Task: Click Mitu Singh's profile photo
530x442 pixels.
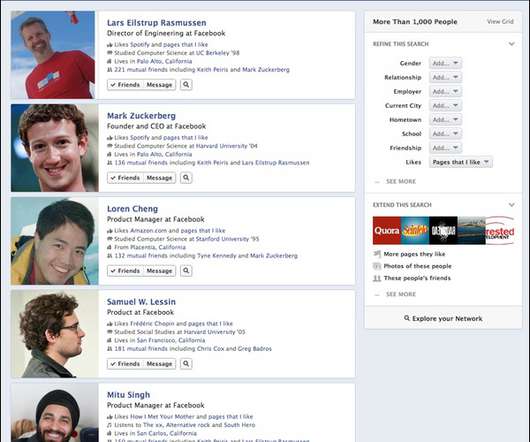Action: click(x=55, y=412)
